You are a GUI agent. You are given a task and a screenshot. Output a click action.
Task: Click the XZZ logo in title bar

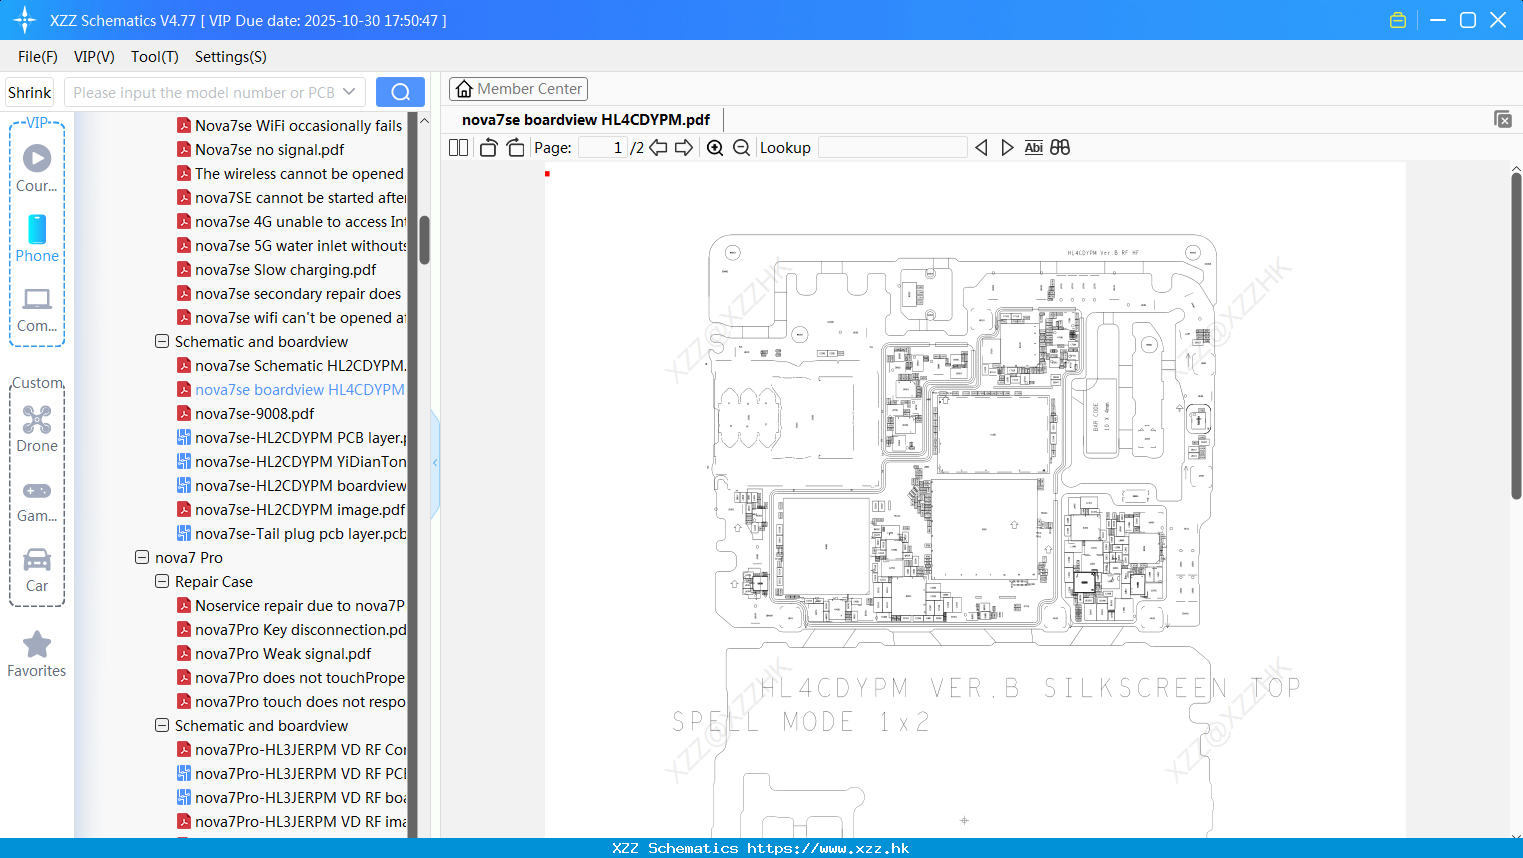25,20
